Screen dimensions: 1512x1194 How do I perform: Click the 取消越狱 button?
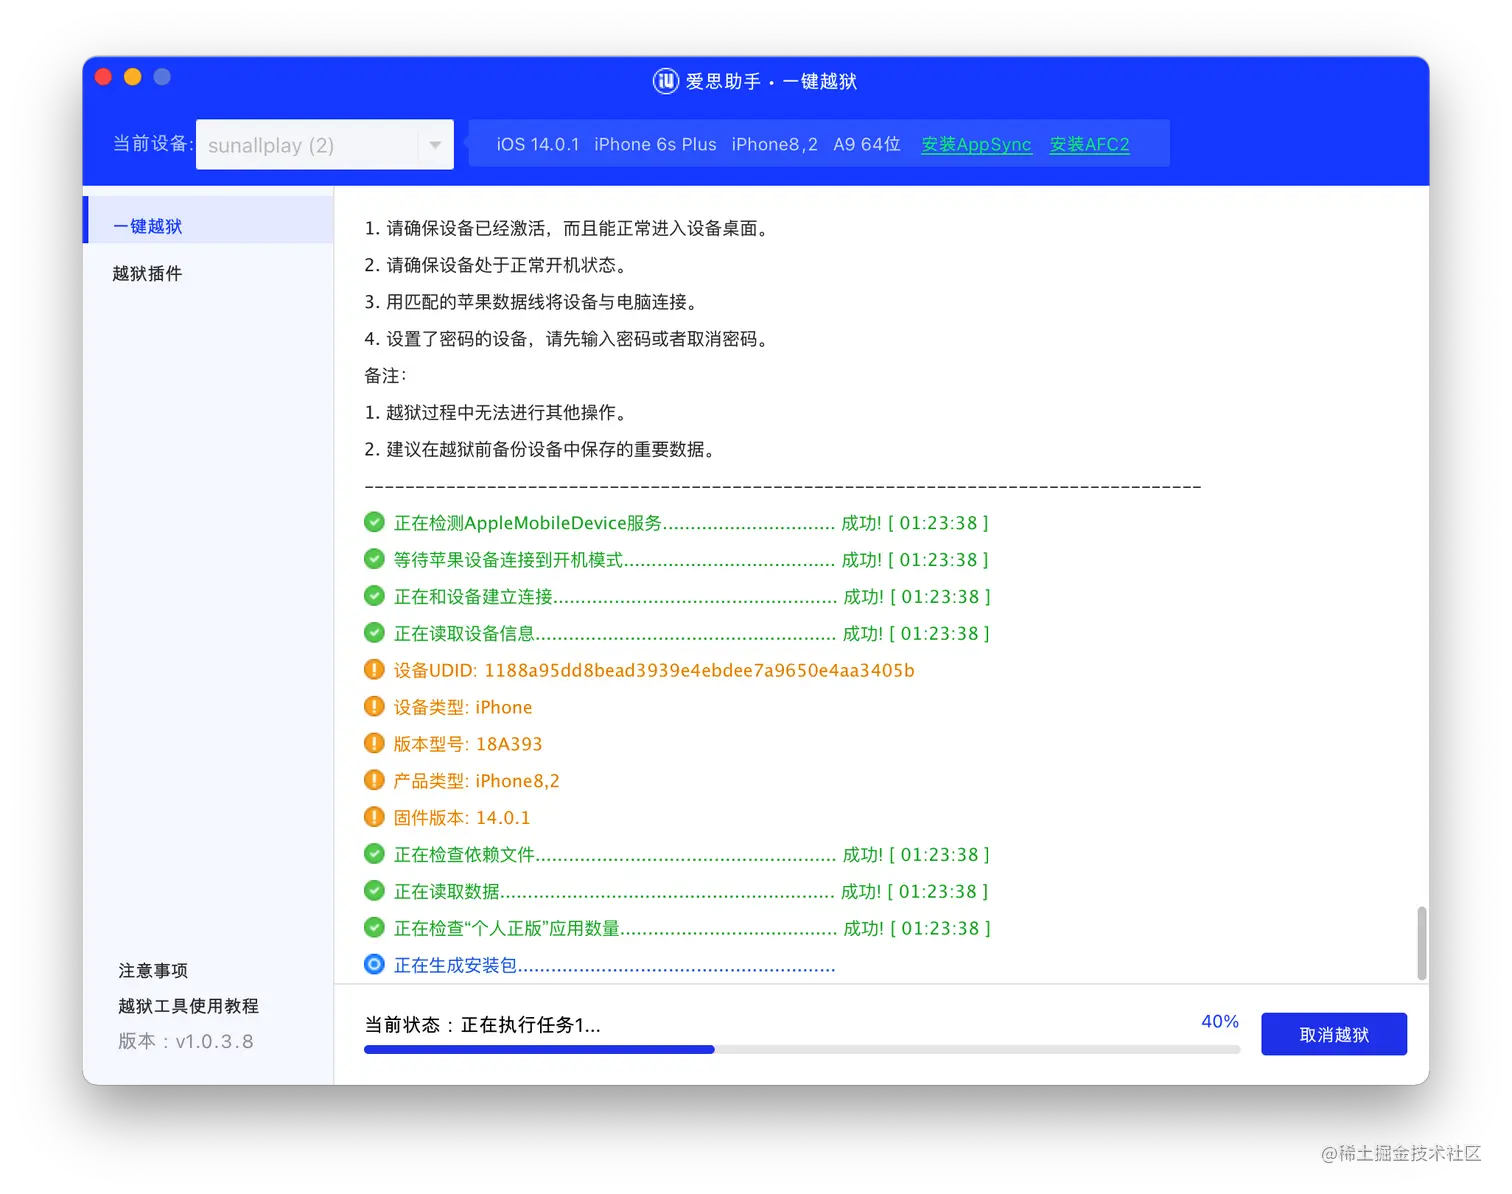pyautogui.click(x=1334, y=1034)
